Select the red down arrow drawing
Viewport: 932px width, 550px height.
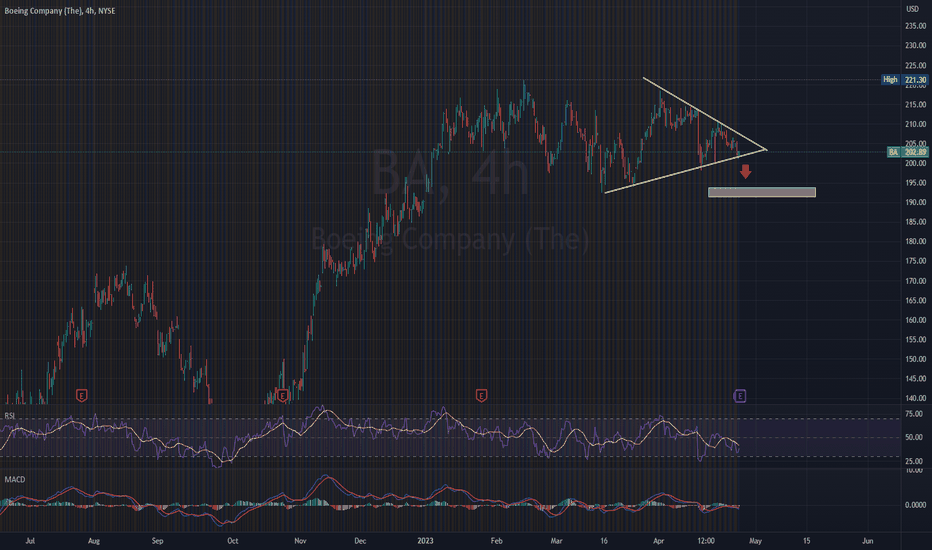pos(745,172)
